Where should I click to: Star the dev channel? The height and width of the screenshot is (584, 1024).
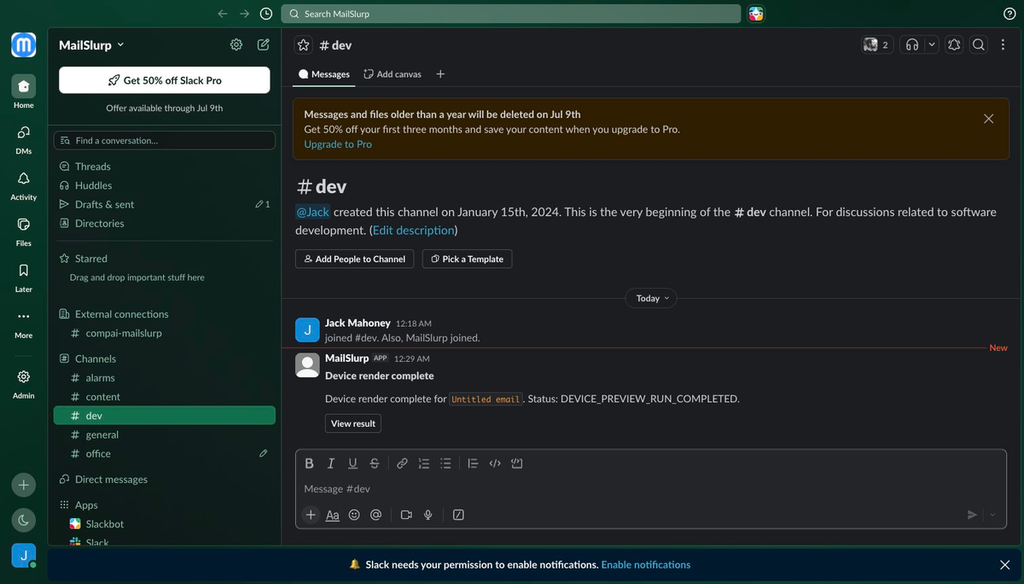(x=303, y=45)
